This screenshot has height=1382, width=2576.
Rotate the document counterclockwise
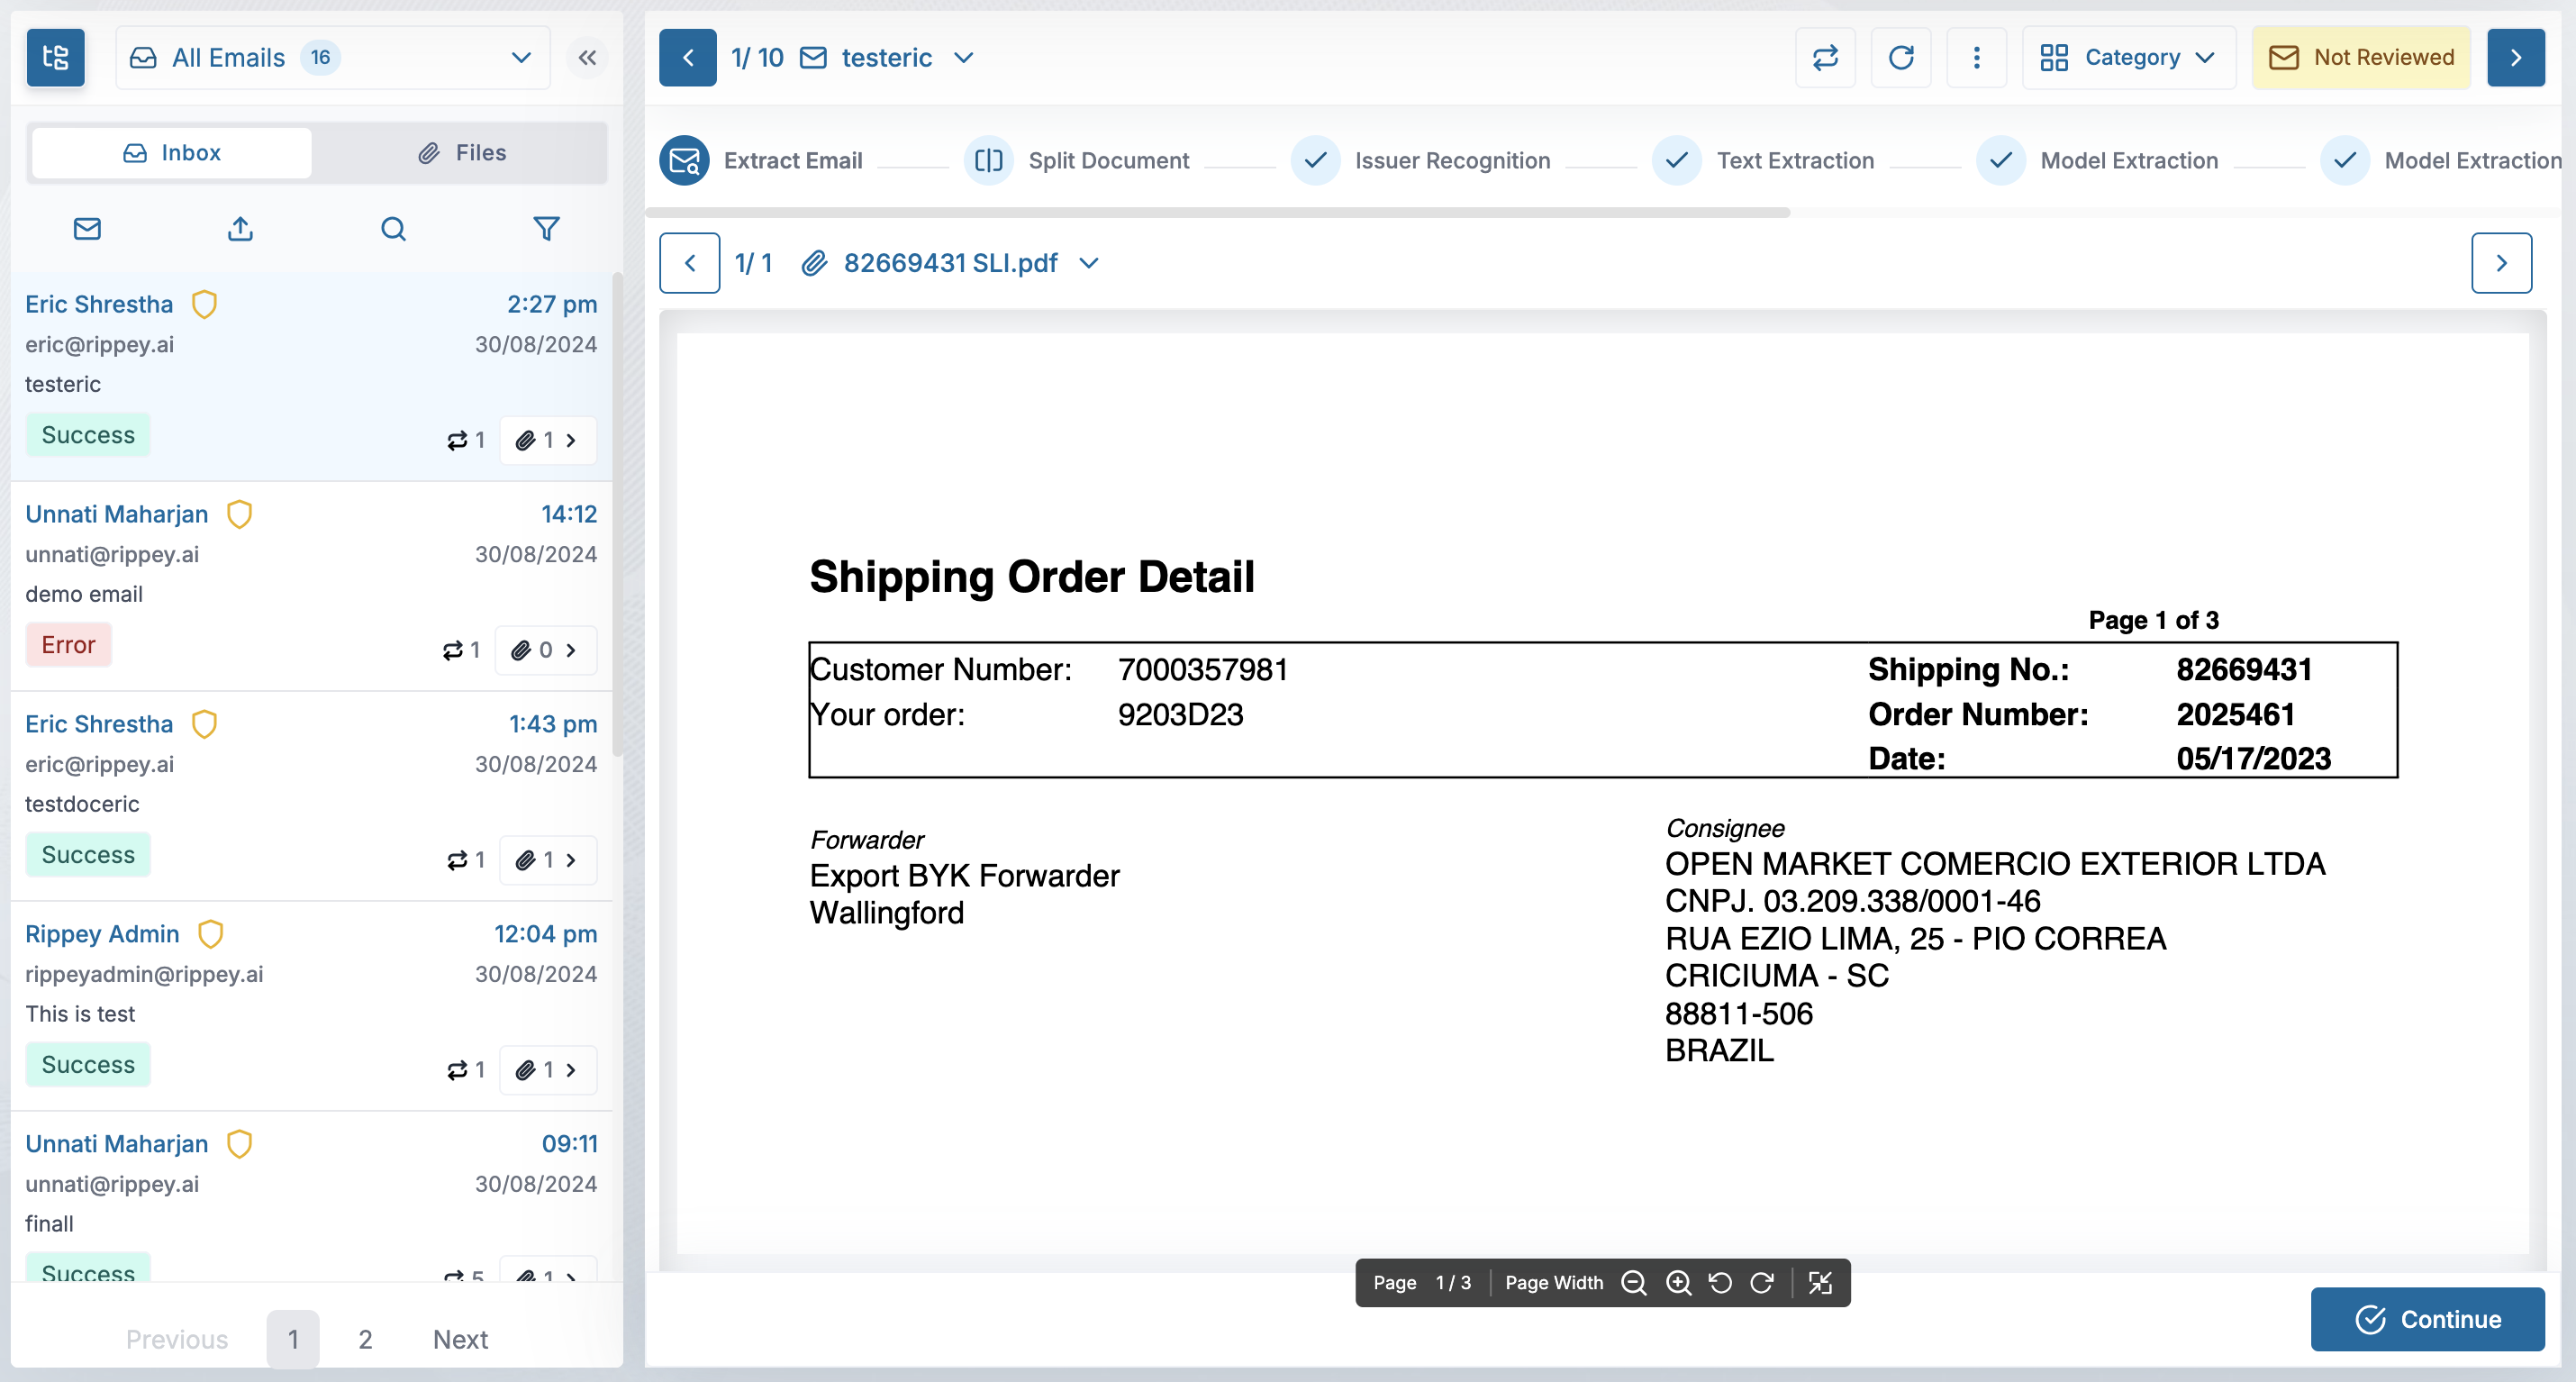point(1720,1282)
